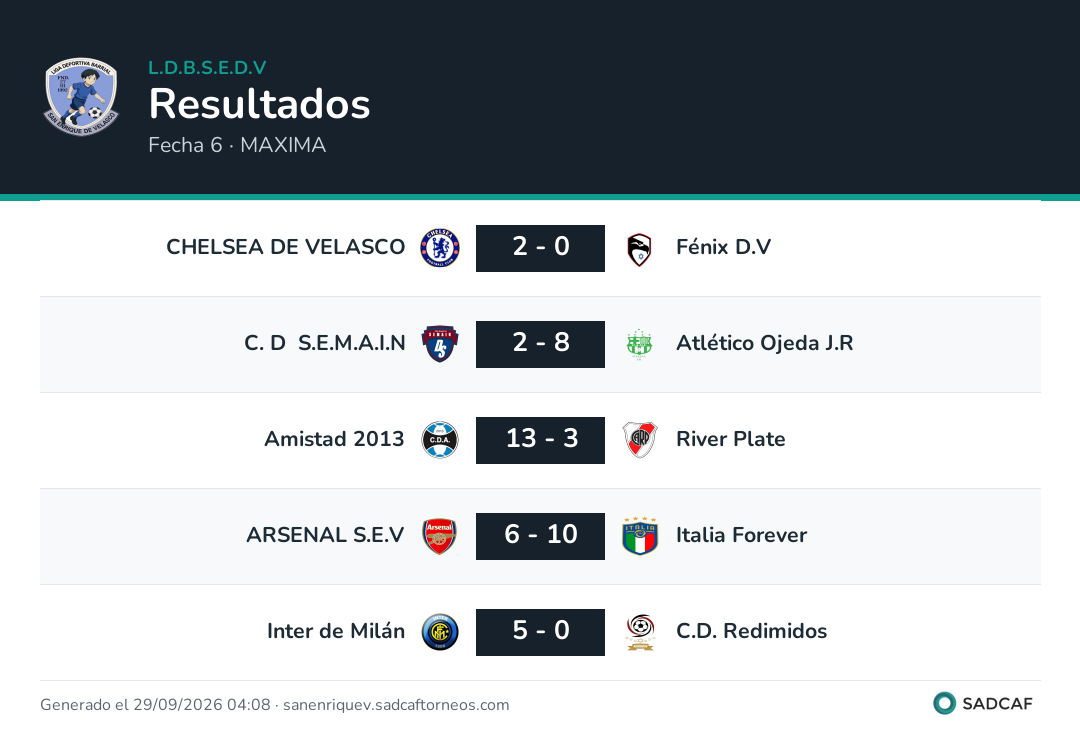
Task: Click the Atlético Ojeda J.R green crest
Action: click(639, 344)
